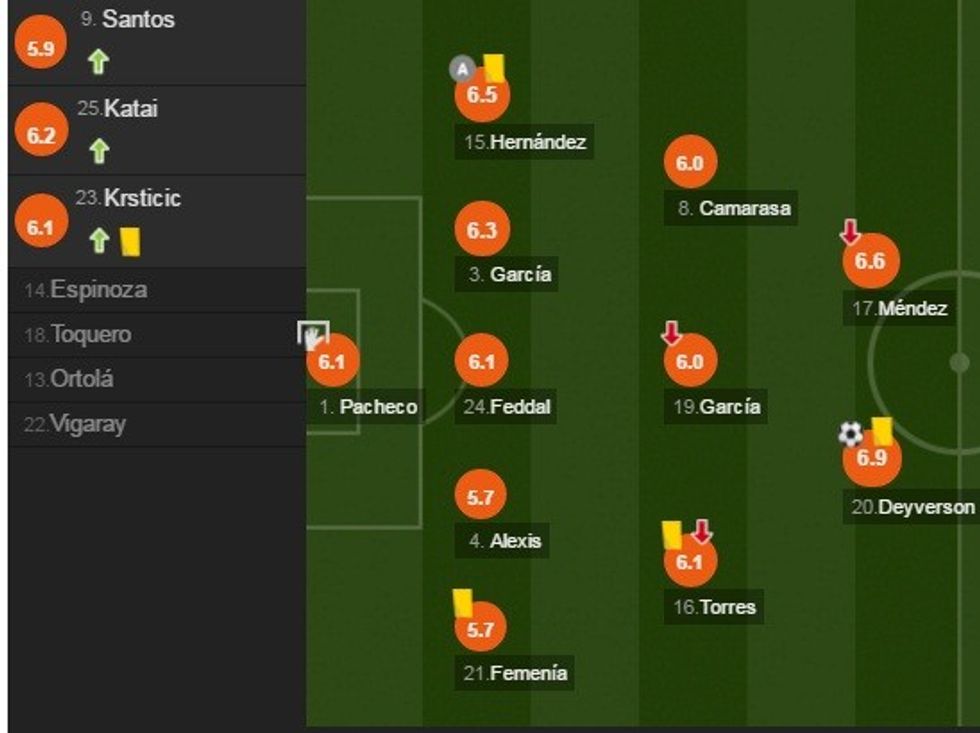Click the yellow card above Deyverson
Screen dimensions: 980x733
pyautogui.click(x=881, y=432)
